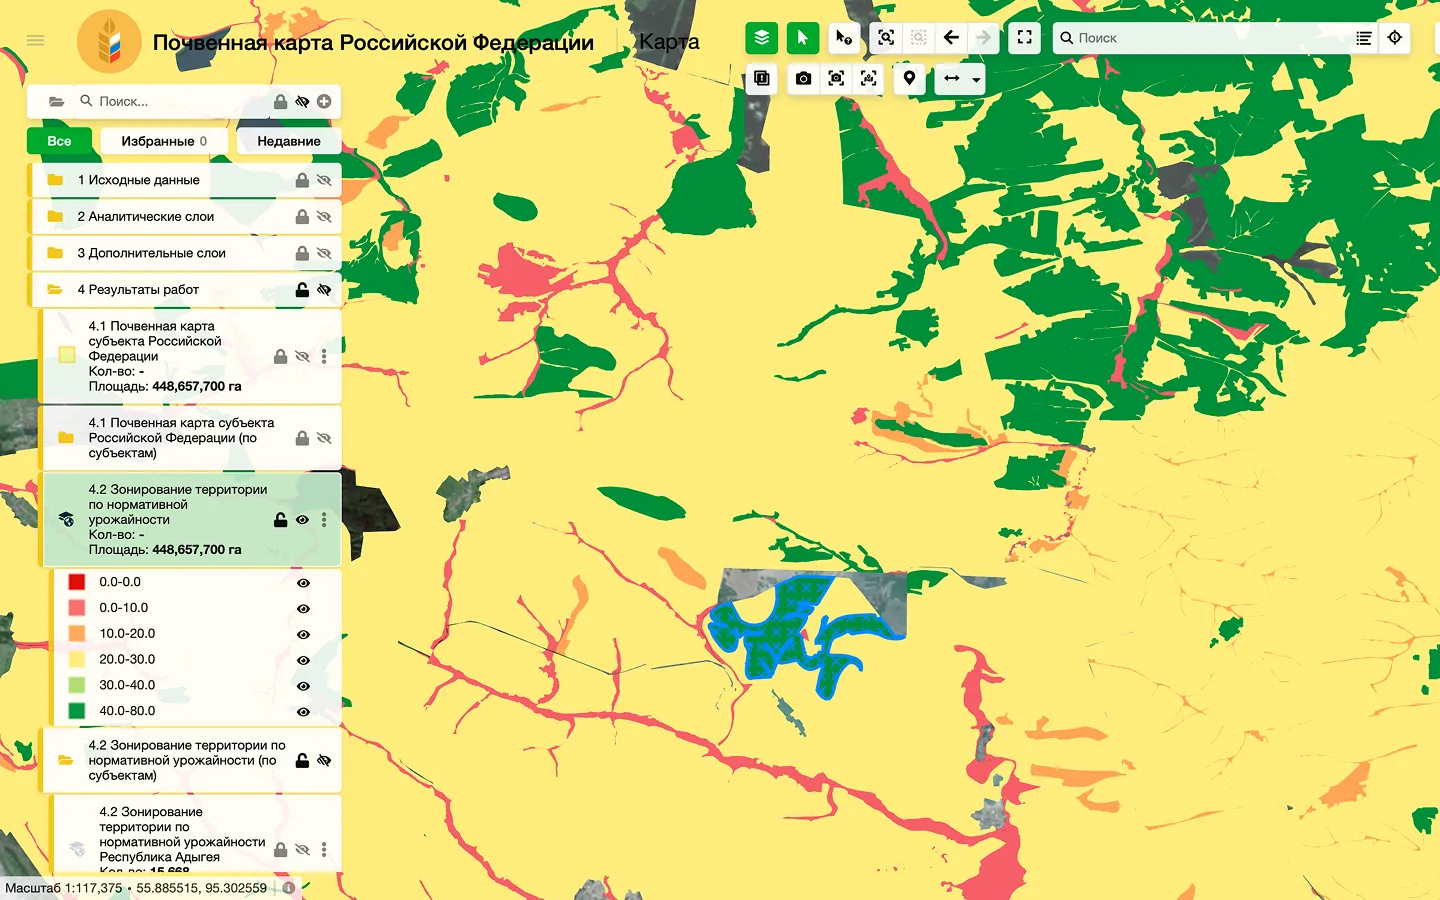Collapse the 4 Результаты работ folder

point(55,290)
